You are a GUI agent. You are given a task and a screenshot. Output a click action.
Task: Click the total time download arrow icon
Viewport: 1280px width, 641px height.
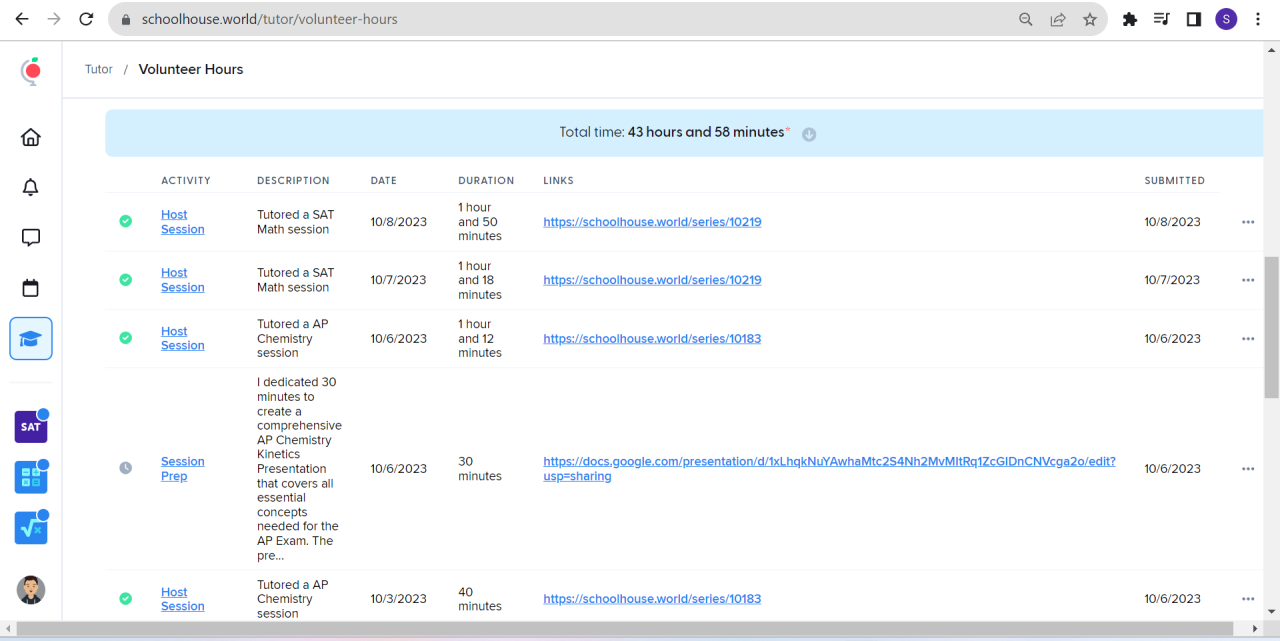click(x=809, y=134)
